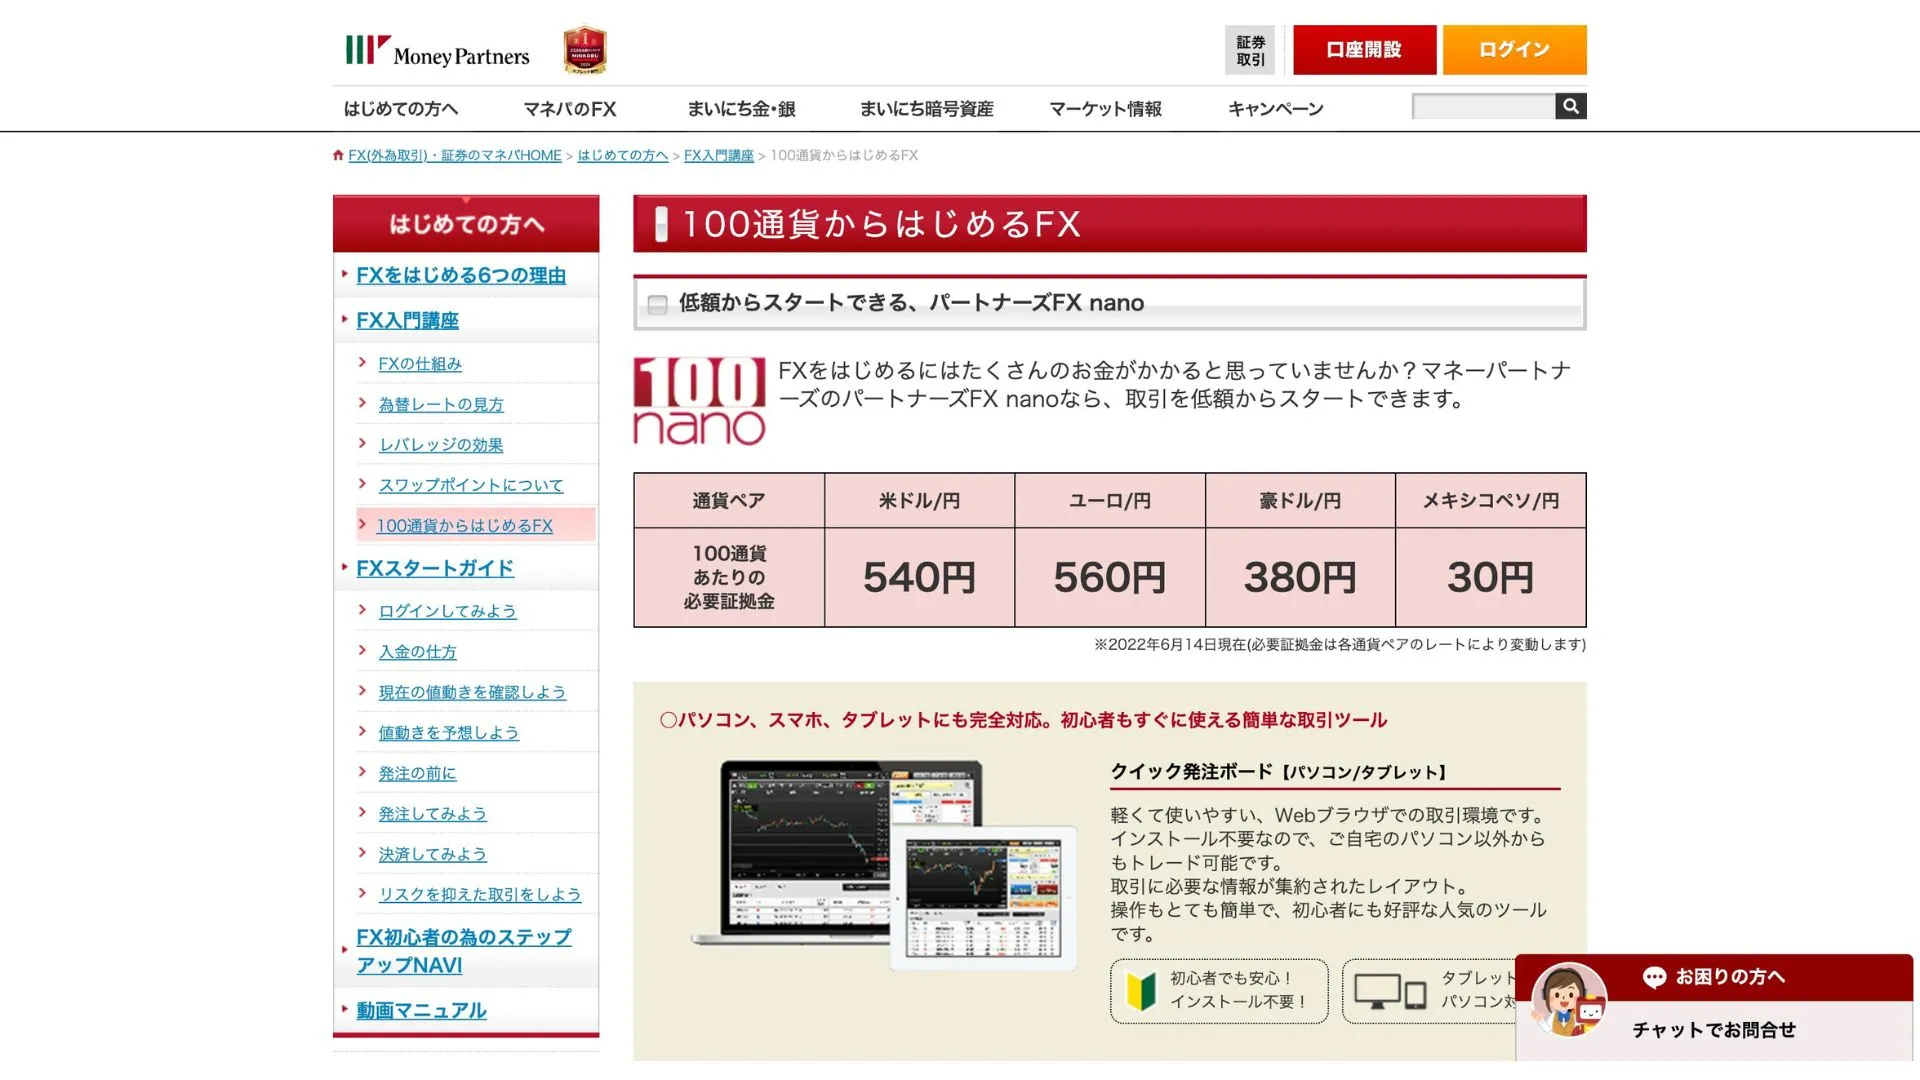The image size is (1920, 1080).
Task: Click the chat operator avatar icon
Action: tap(1569, 1001)
